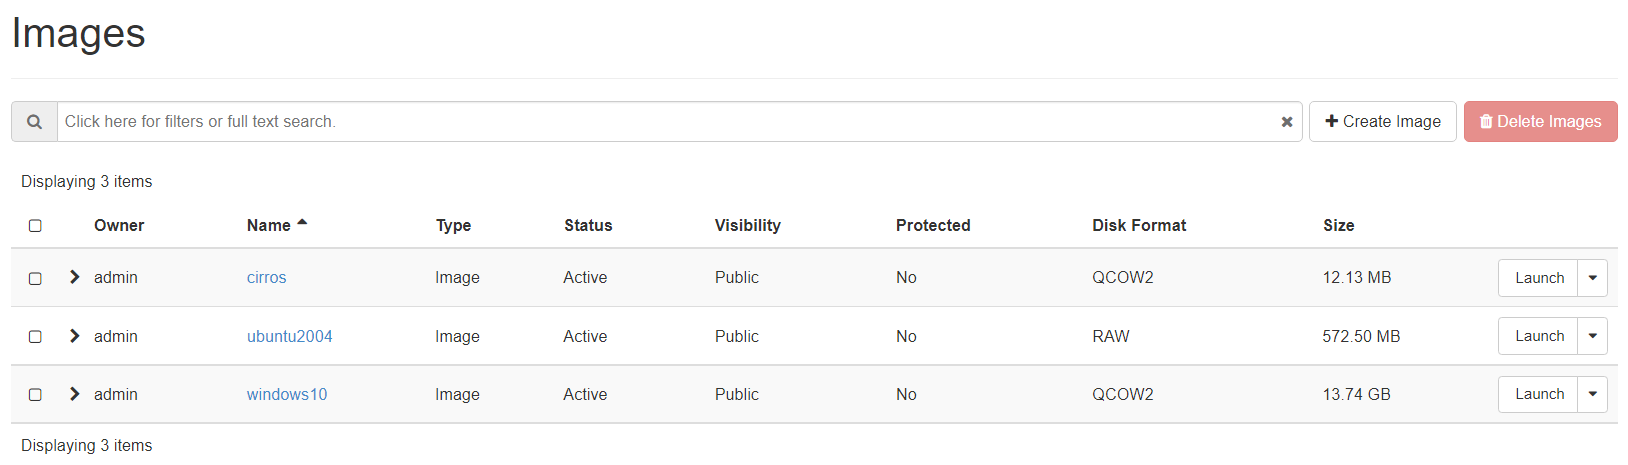Viewport: 1628px width, 465px height.
Task: Check the windows10 image checkbox
Action: (x=35, y=395)
